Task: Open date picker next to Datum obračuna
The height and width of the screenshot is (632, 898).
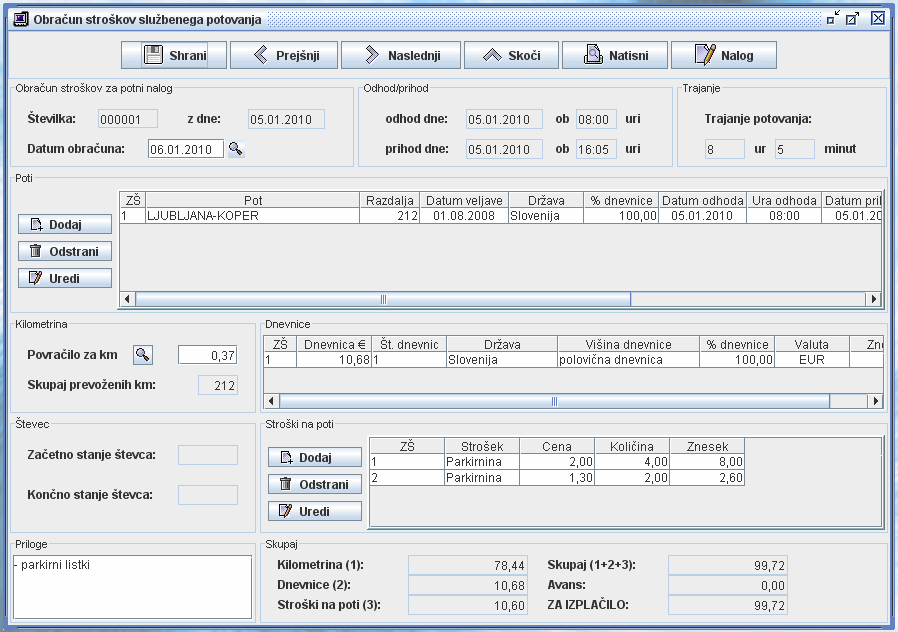Action: pyautogui.click(x=236, y=150)
